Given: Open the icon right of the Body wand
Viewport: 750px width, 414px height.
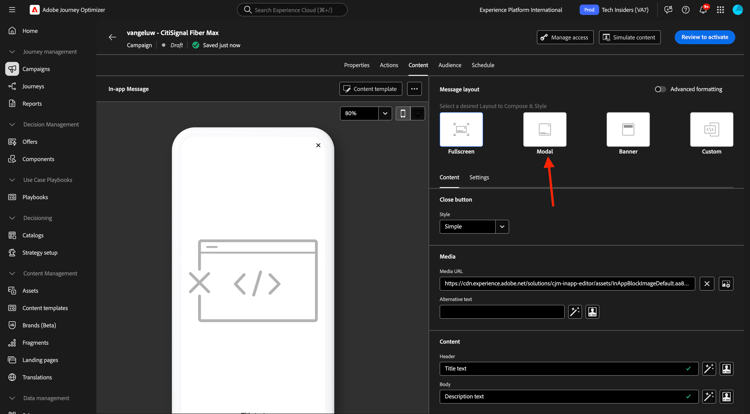Looking at the screenshot, I should pyautogui.click(x=727, y=396).
